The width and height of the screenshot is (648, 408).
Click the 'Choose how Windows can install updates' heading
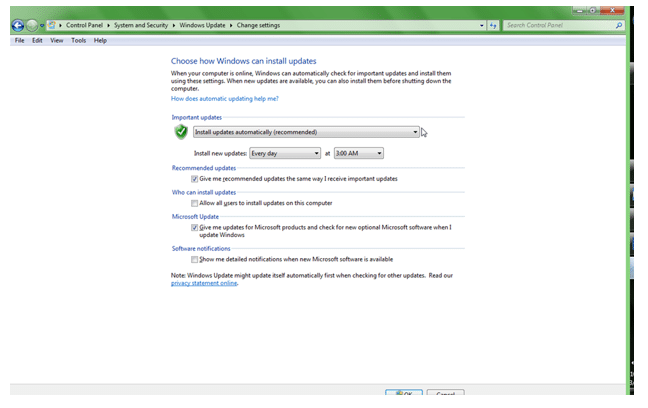coord(243,61)
